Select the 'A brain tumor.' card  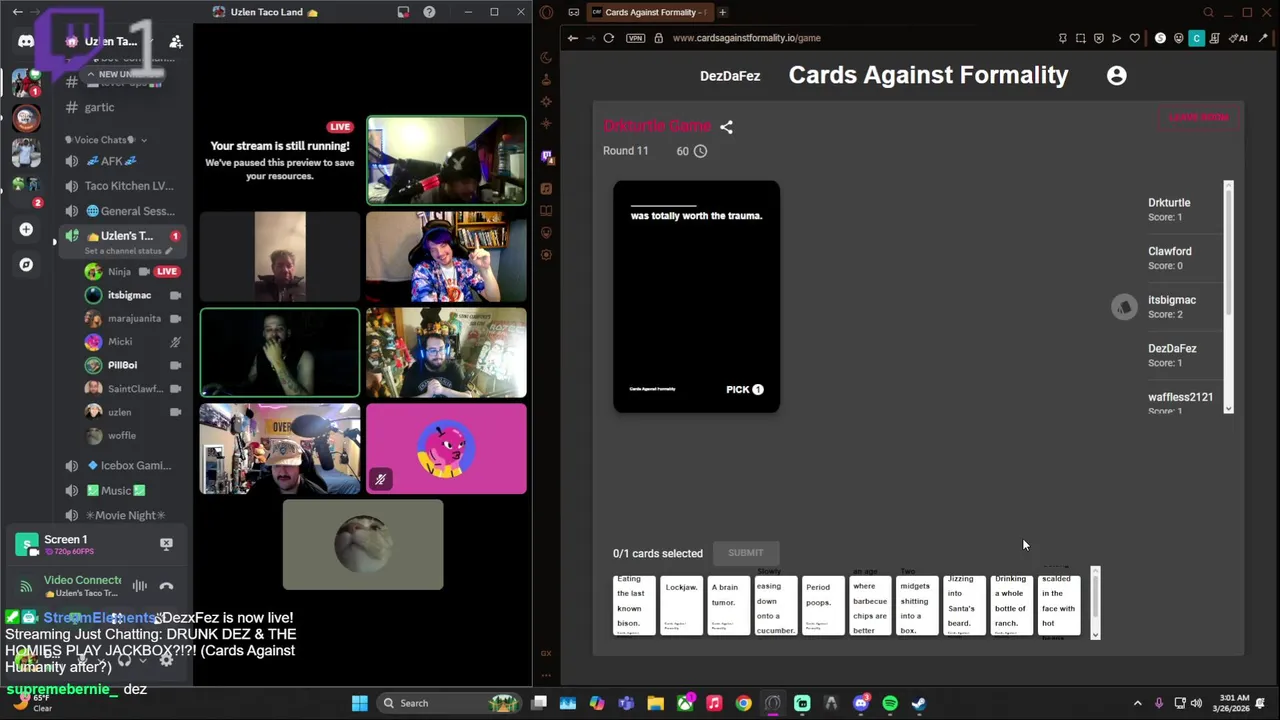pos(728,605)
